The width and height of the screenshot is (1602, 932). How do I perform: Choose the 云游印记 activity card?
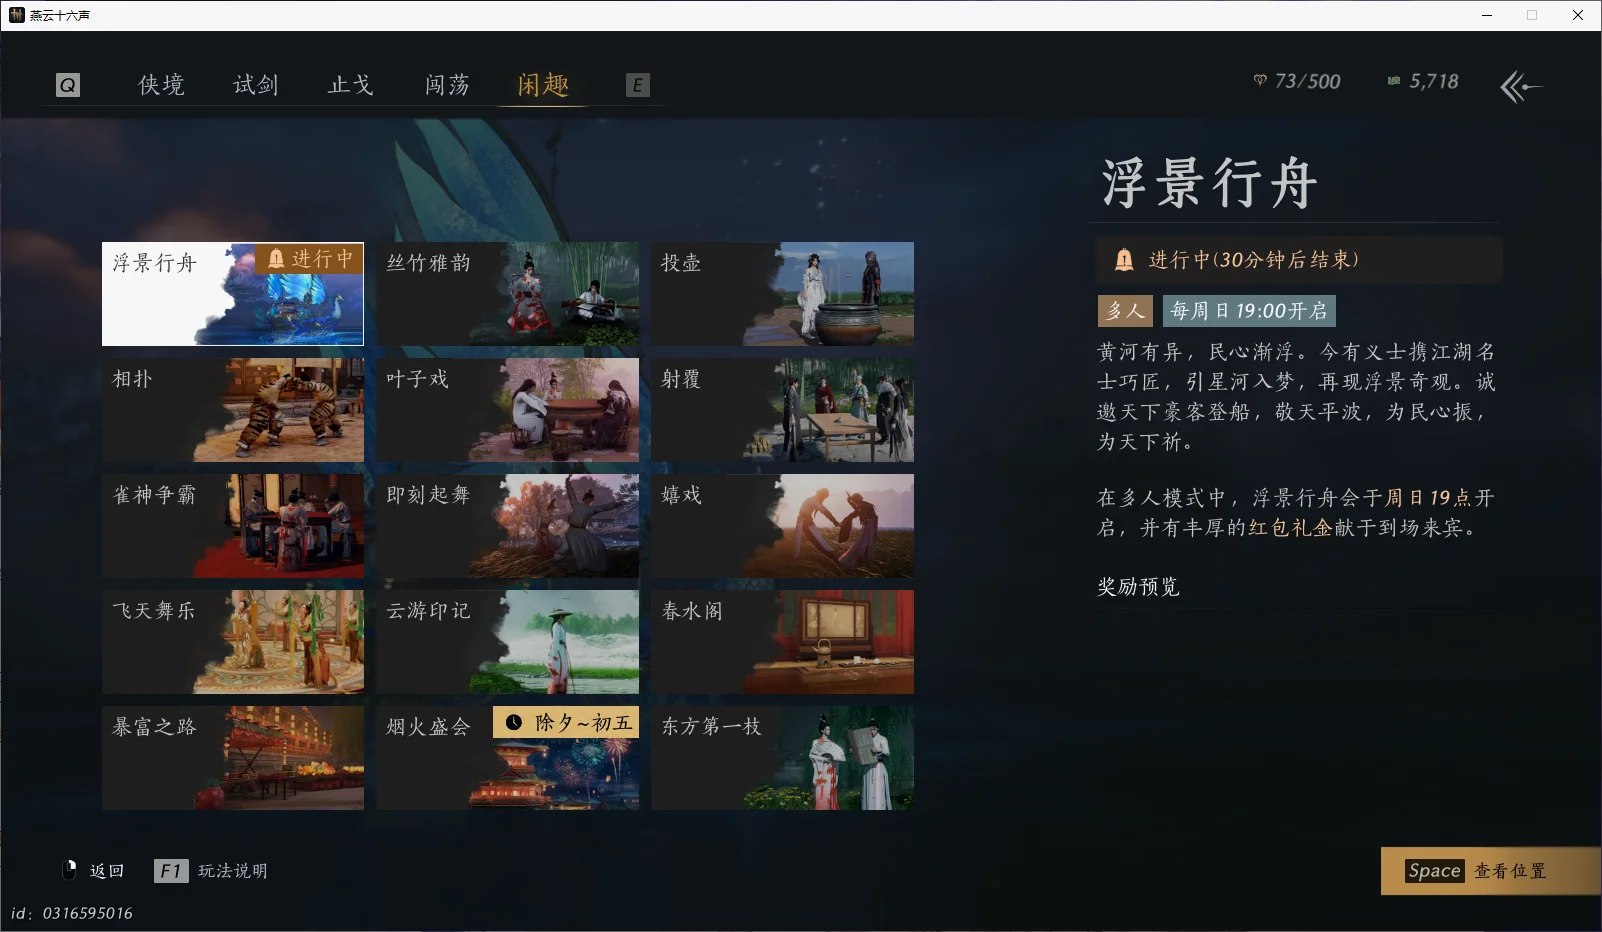pyautogui.click(x=508, y=642)
